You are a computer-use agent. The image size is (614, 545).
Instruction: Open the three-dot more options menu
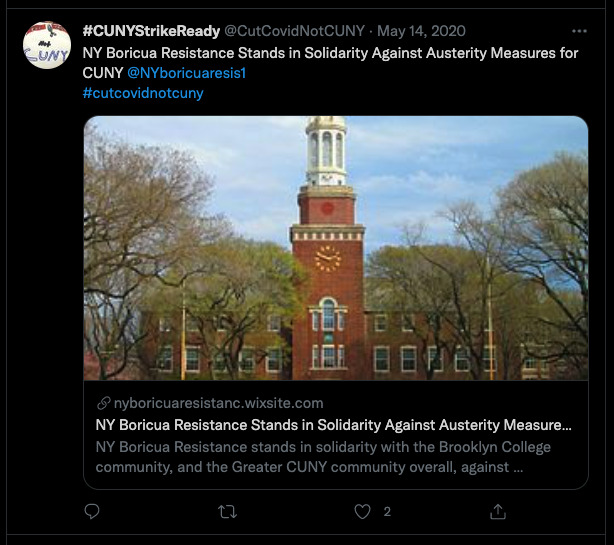(x=581, y=32)
